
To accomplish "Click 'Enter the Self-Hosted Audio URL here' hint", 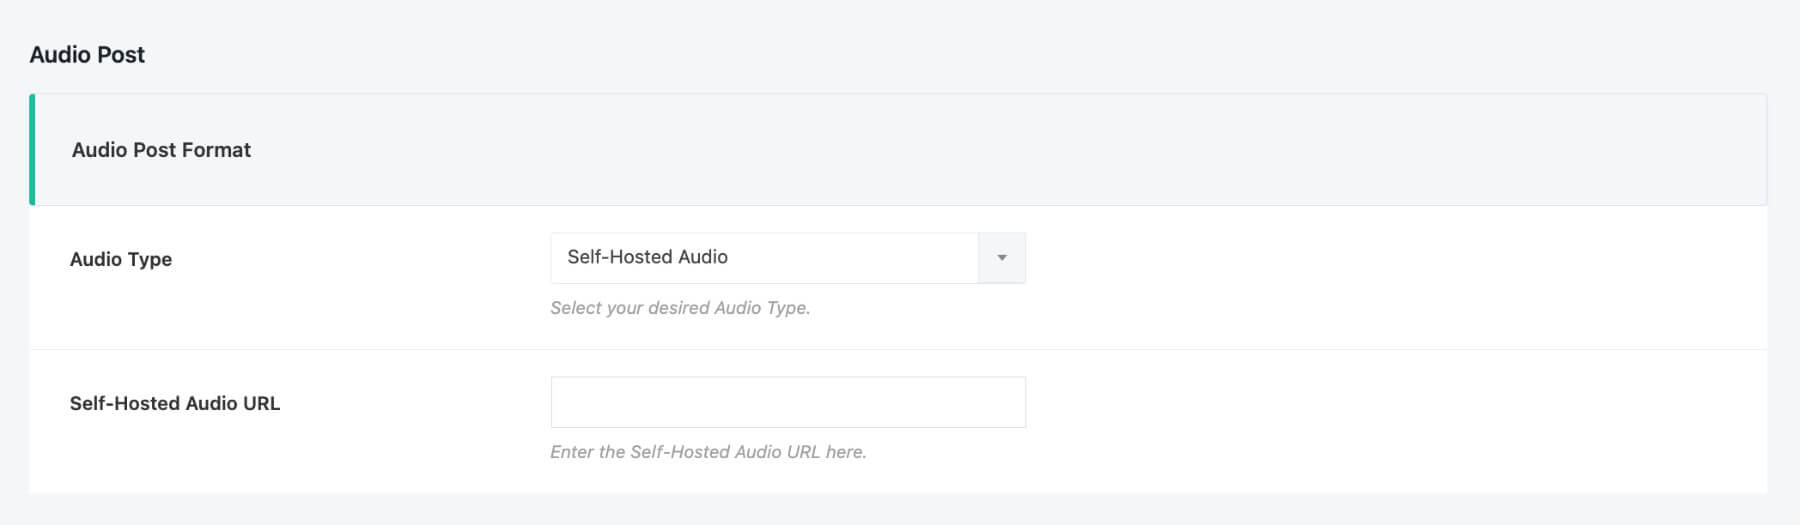I will tap(708, 452).
